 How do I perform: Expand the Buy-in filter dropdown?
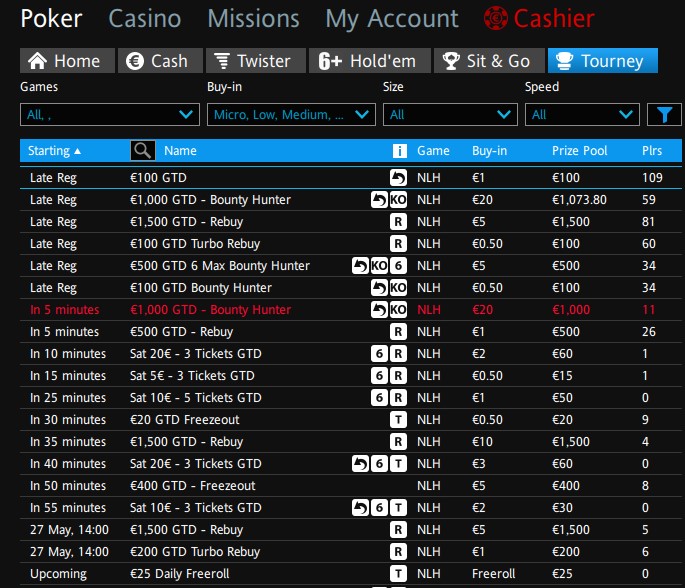click(x=291, y=114)
